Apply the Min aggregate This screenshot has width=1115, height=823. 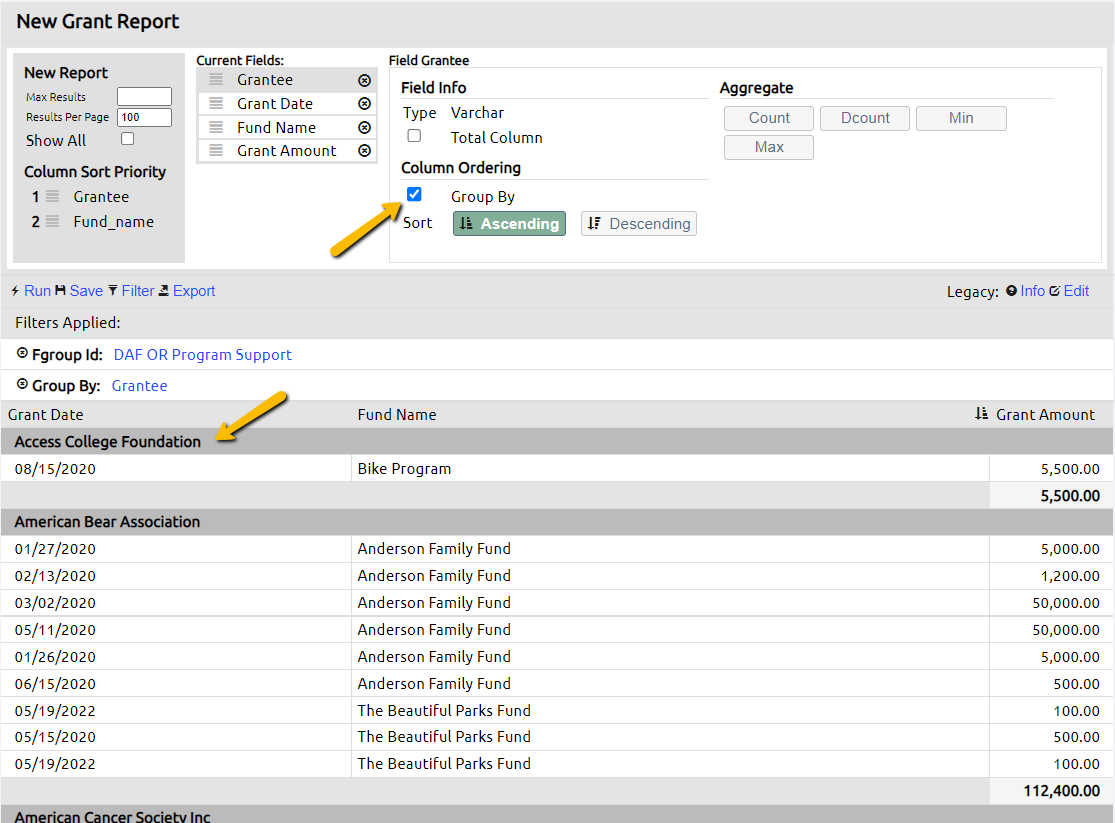pos(961,118)
